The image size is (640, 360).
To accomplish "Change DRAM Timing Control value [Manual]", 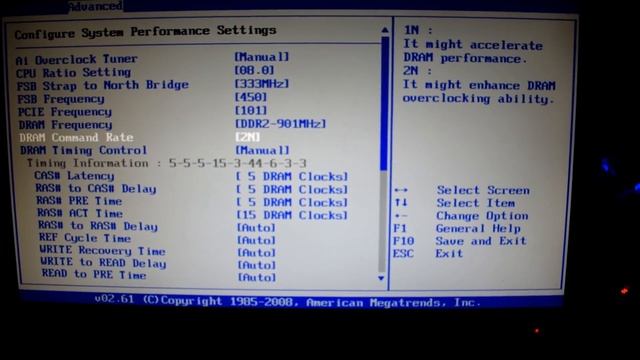I will tap(262, 150).
